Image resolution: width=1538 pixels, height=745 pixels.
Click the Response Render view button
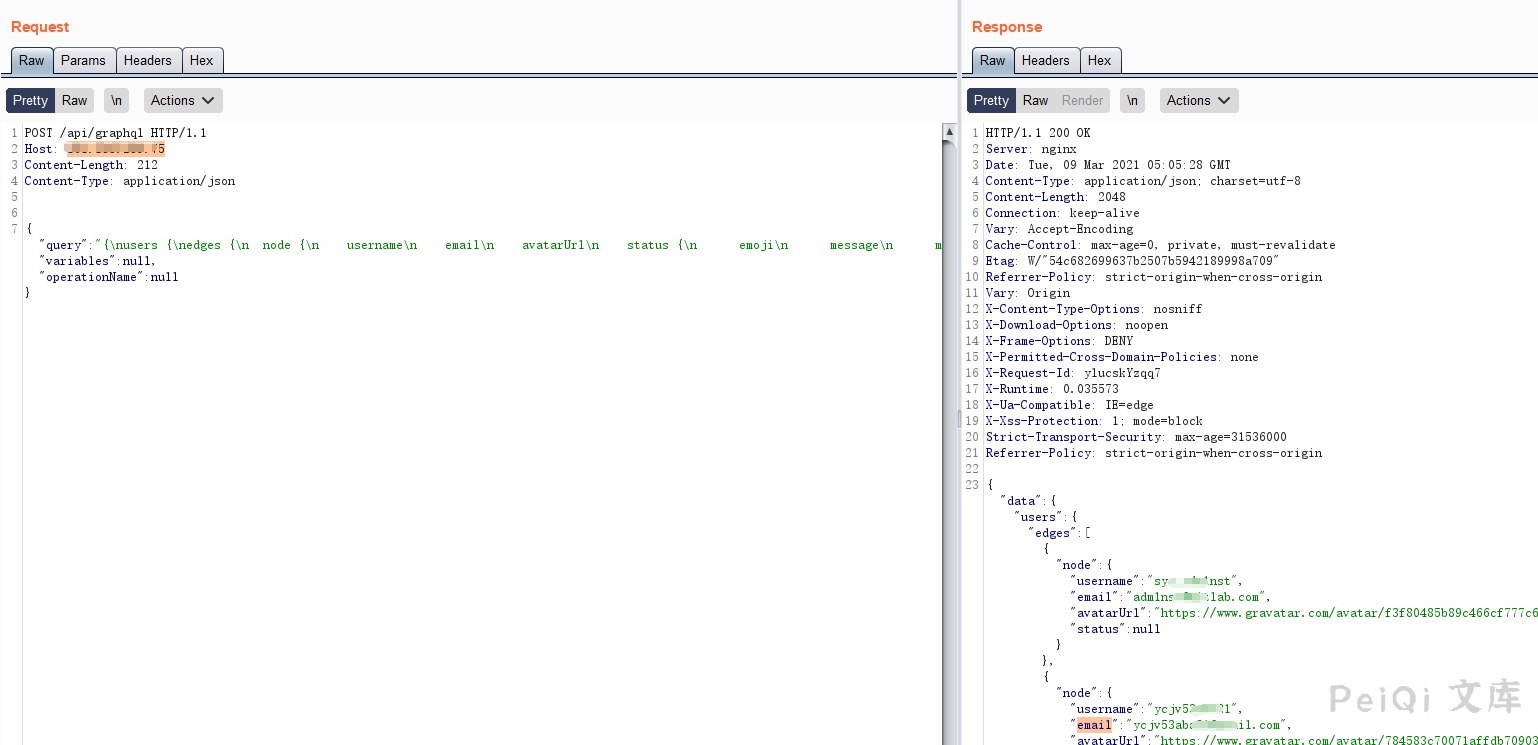tap(1082, 100)
